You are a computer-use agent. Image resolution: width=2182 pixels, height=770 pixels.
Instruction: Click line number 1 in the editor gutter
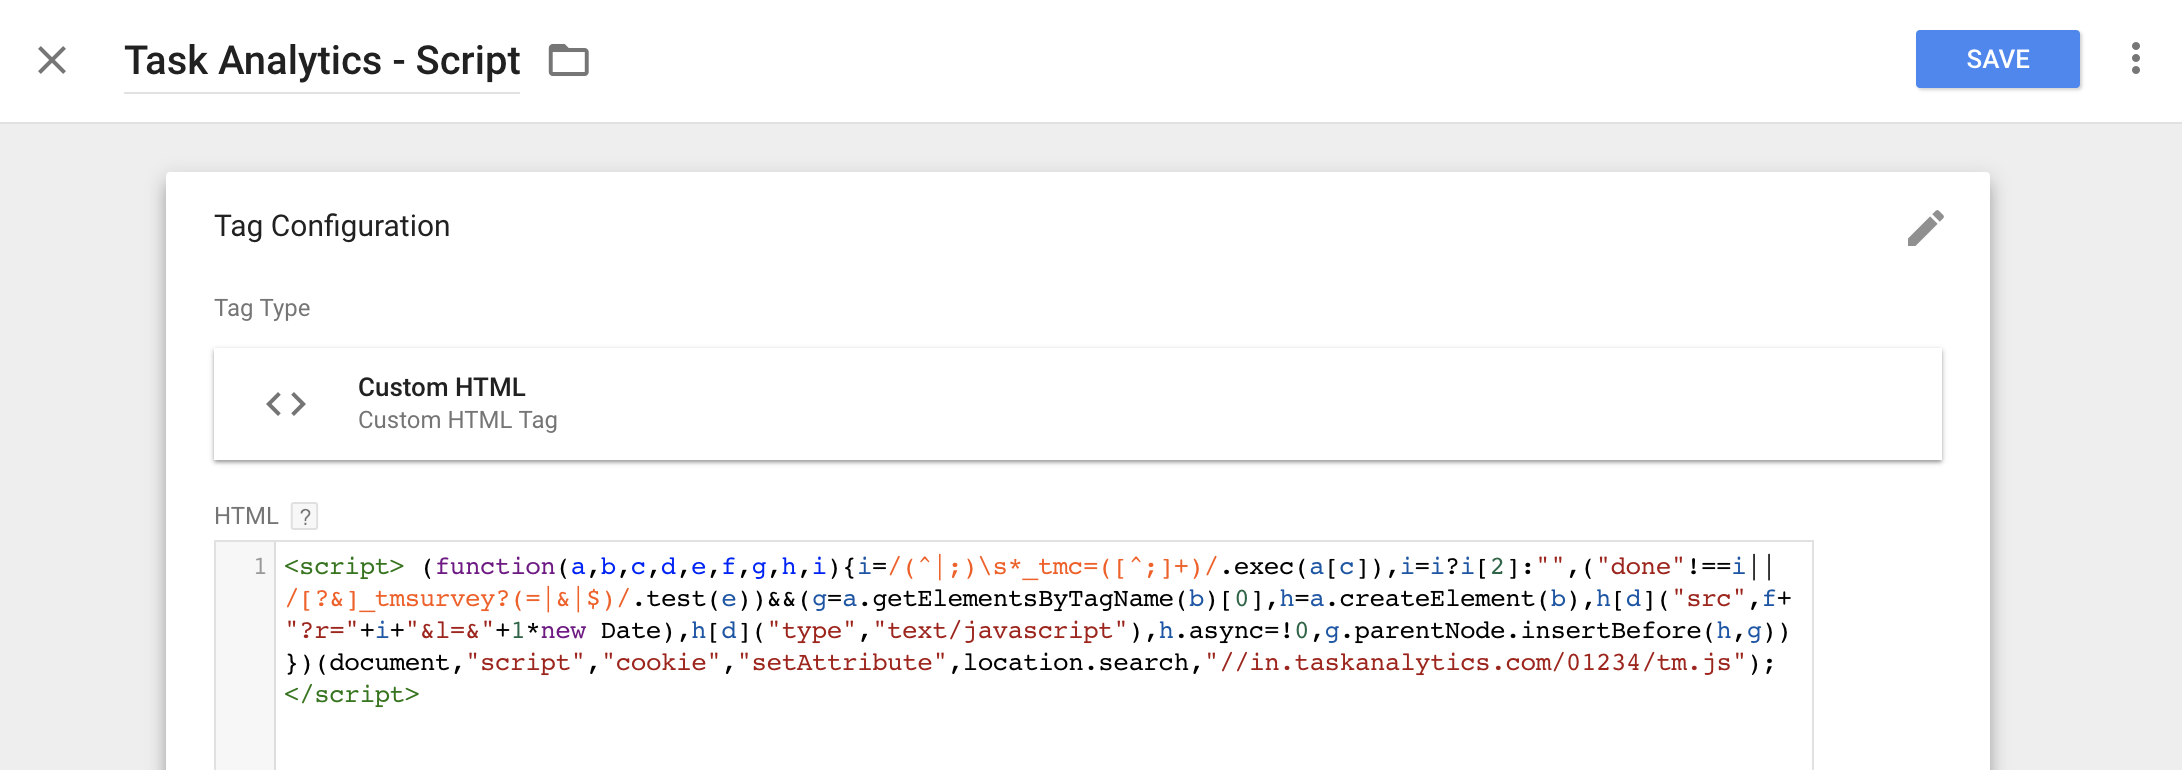(x=259, y=567)
